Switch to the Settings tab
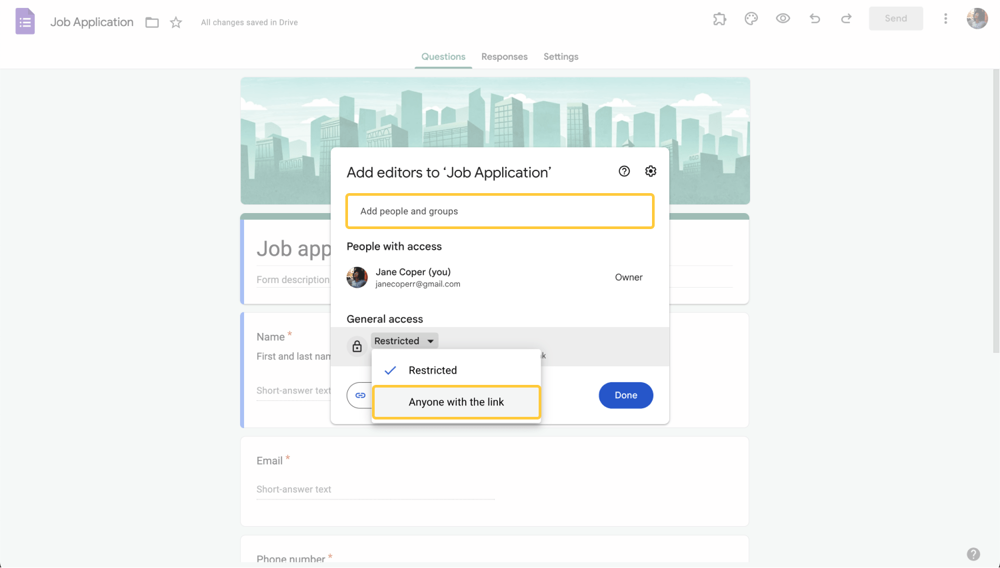Viewport: 1000px width, 568px height. tap(561, 57)
